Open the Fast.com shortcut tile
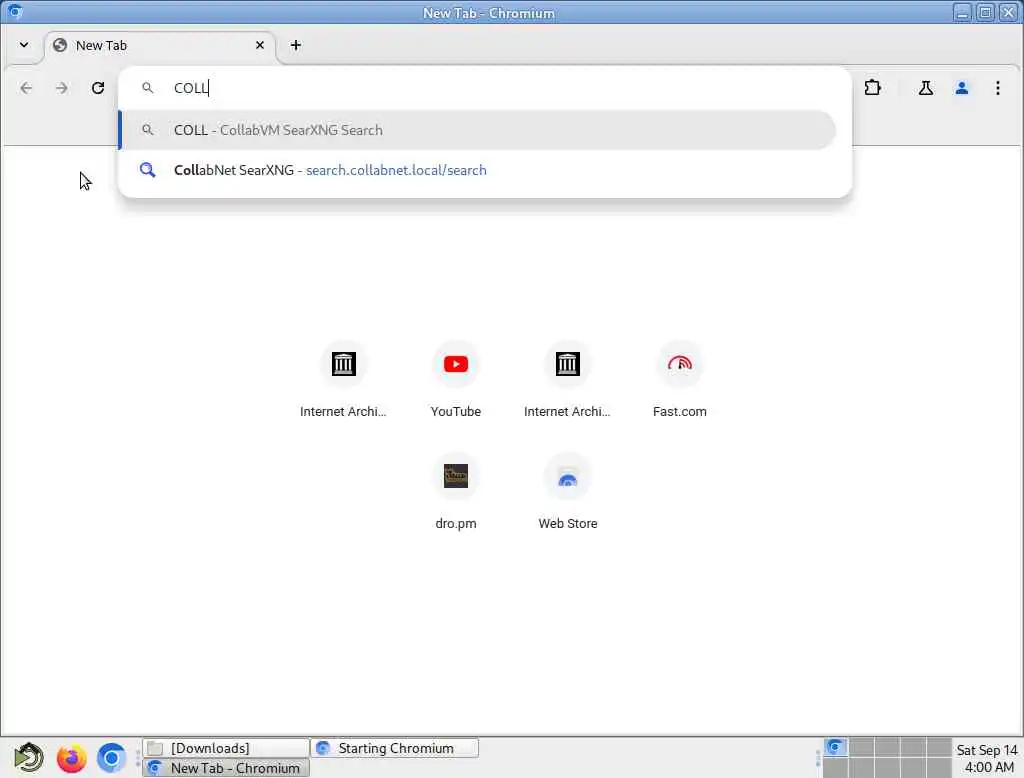This screenshot has width=1024, height=778. point(680,380)
